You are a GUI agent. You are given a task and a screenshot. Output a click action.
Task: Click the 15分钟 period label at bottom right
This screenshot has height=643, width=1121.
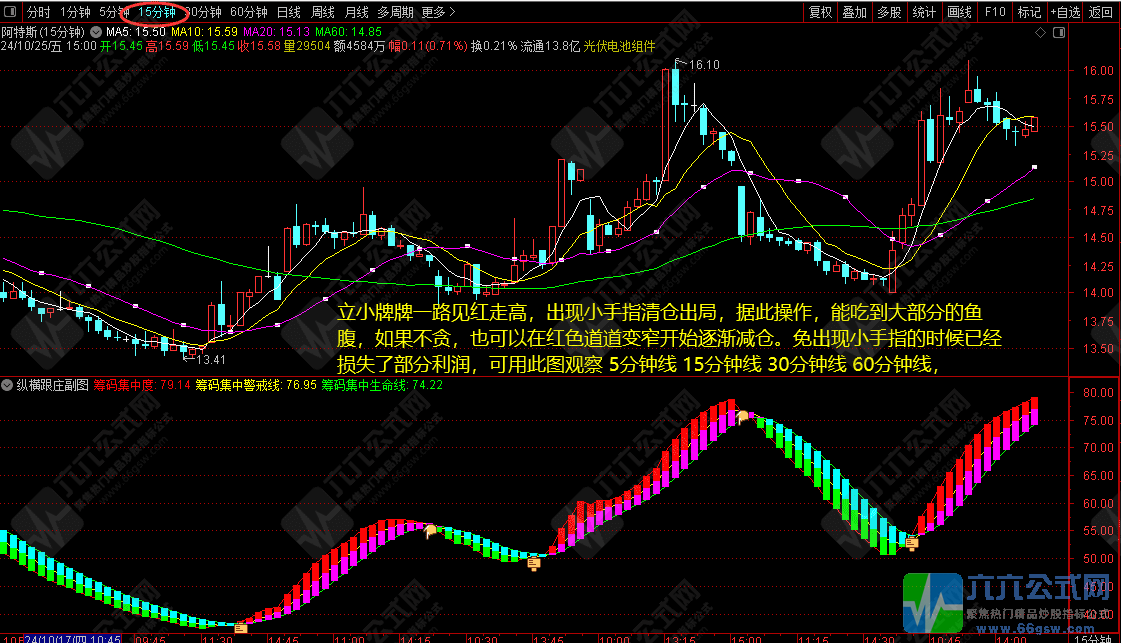tap(1092, 639)
